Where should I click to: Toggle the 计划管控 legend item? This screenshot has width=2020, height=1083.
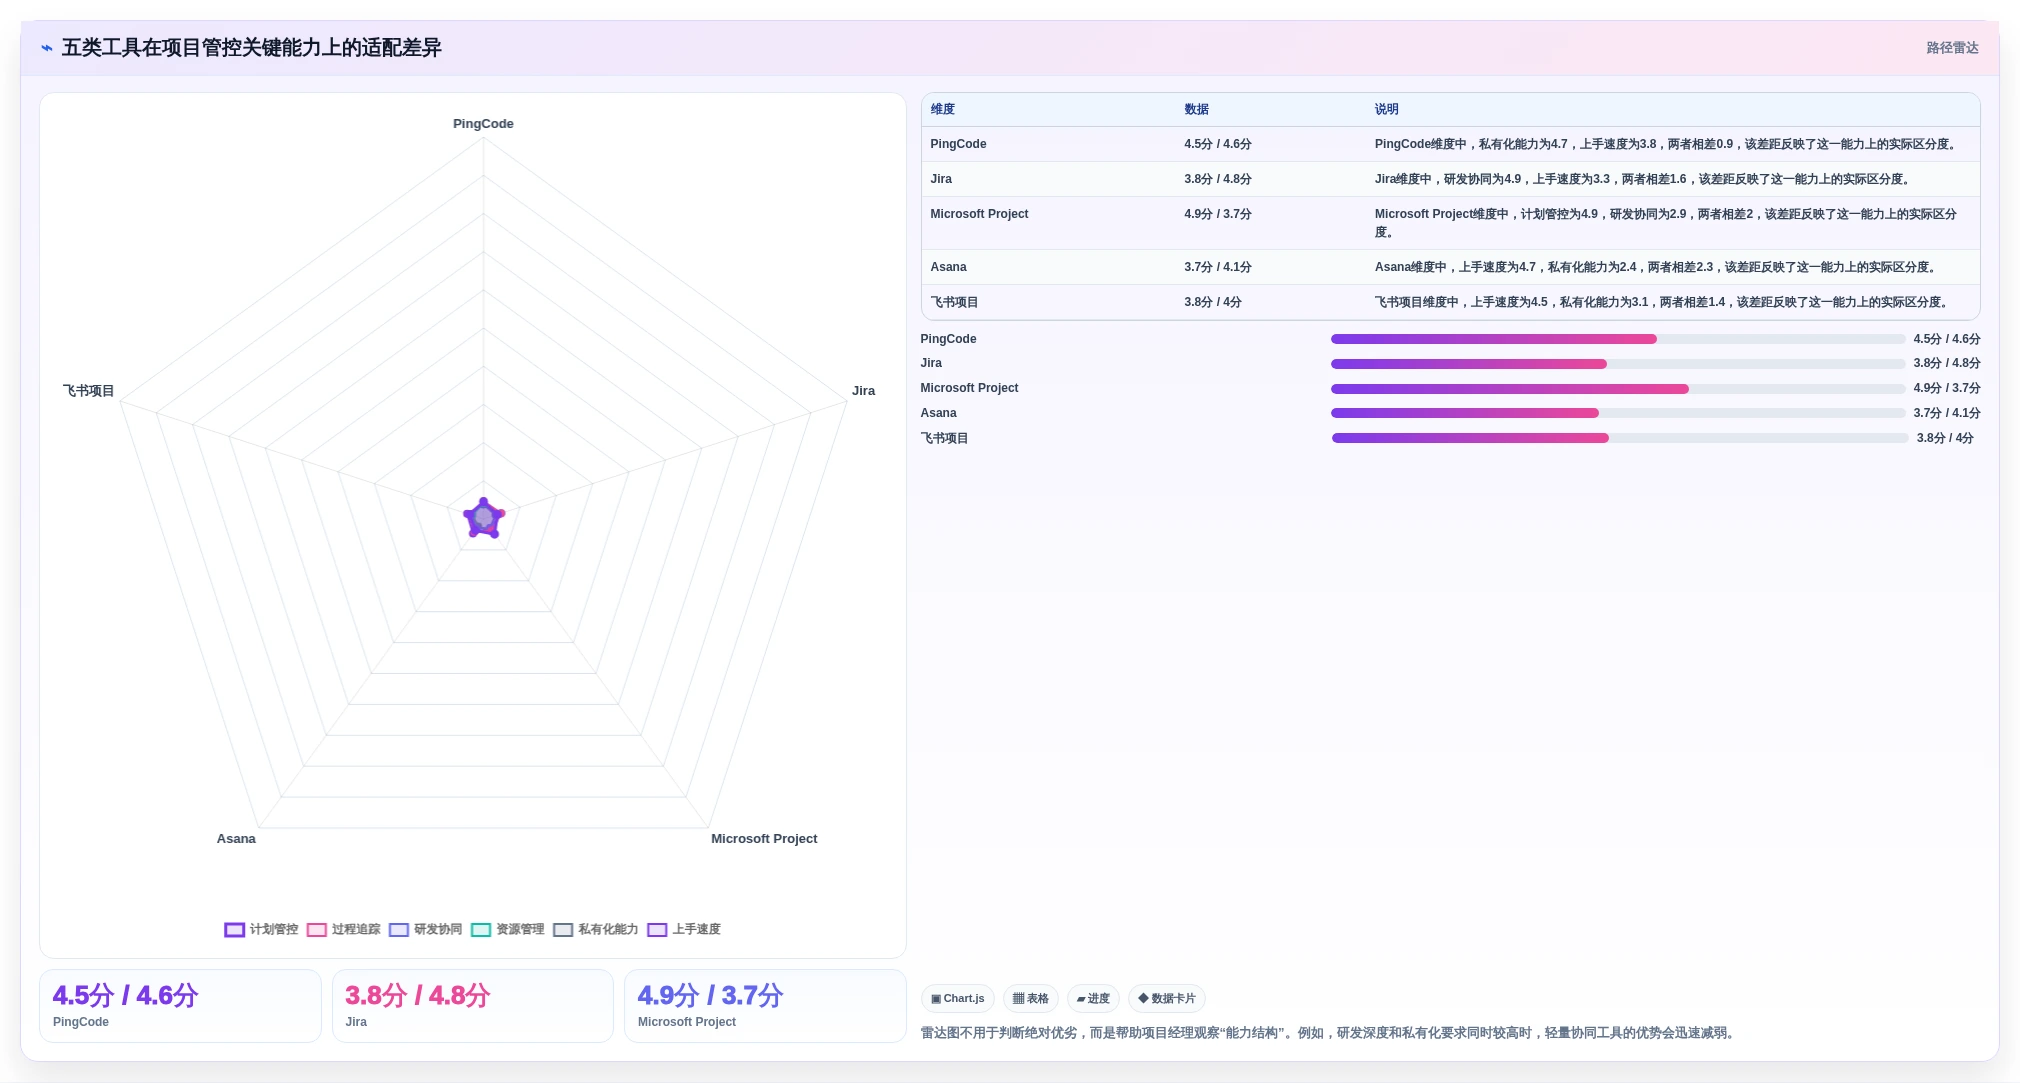[x=261, y=929]
